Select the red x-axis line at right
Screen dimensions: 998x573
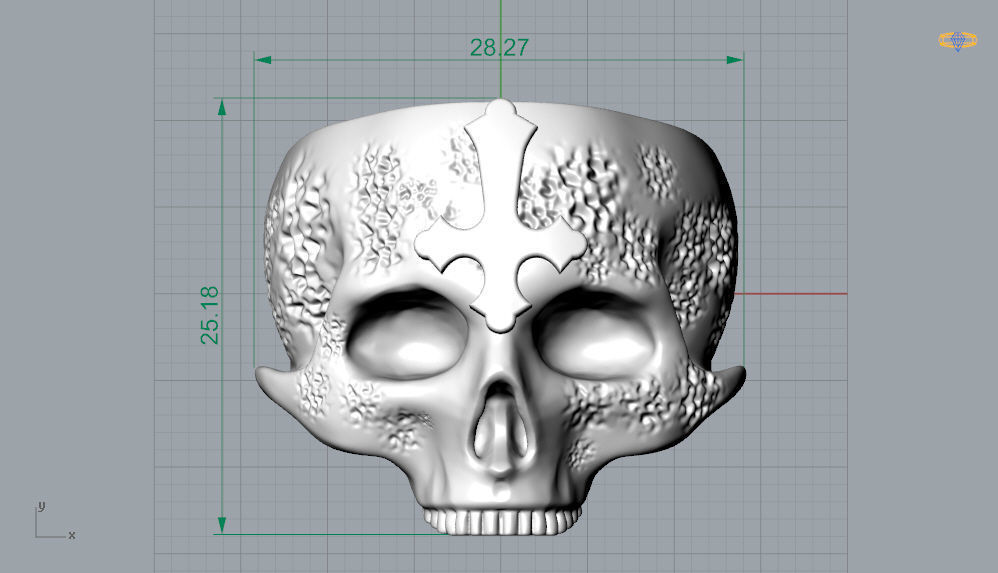point(791,294)
